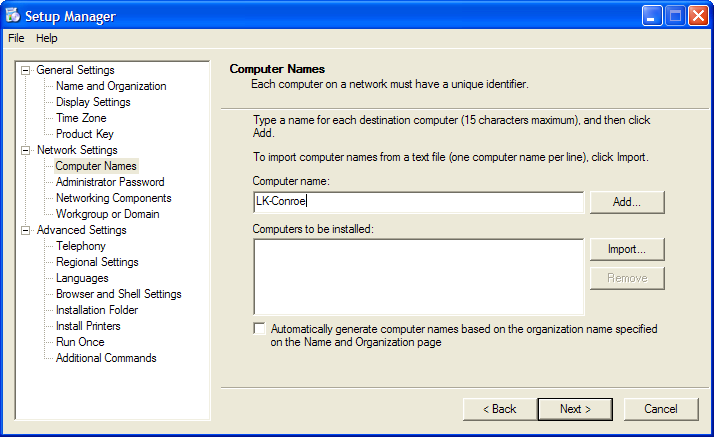
Task: Select Installation Folder item
Action: pyautogui.click(x=97, y=310)
